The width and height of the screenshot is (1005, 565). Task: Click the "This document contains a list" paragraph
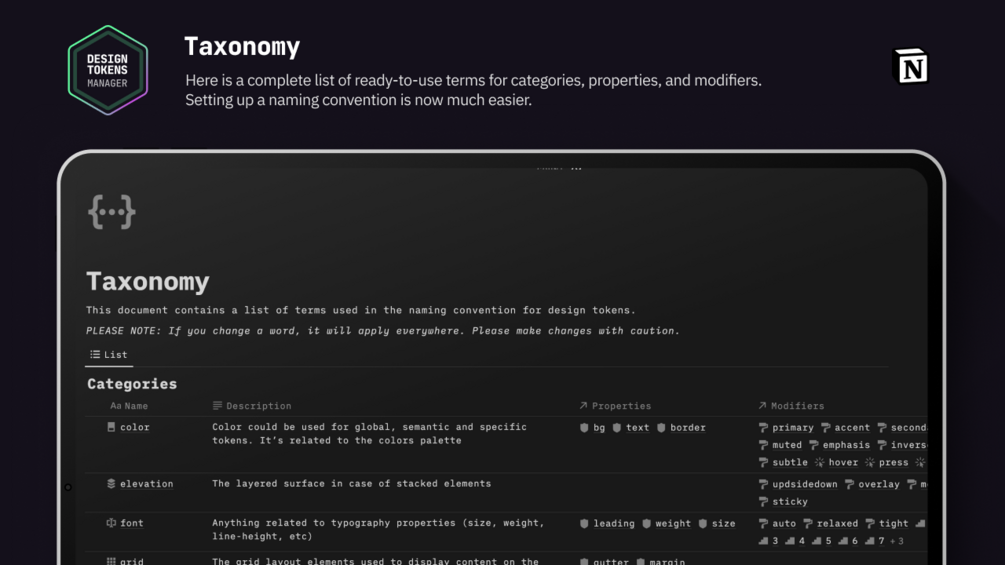click(360, 310)
